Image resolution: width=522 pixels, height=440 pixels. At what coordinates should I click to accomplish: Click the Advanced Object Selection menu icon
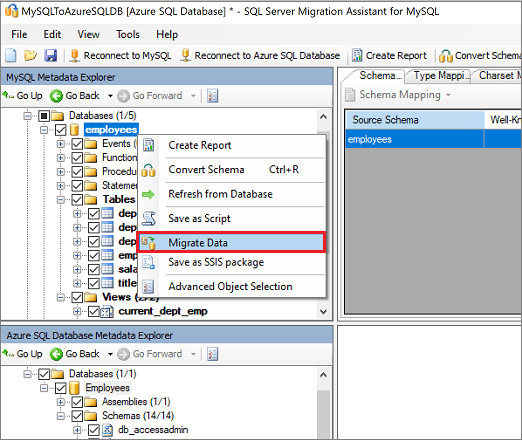pyautogui.click(x=148, y=287)
